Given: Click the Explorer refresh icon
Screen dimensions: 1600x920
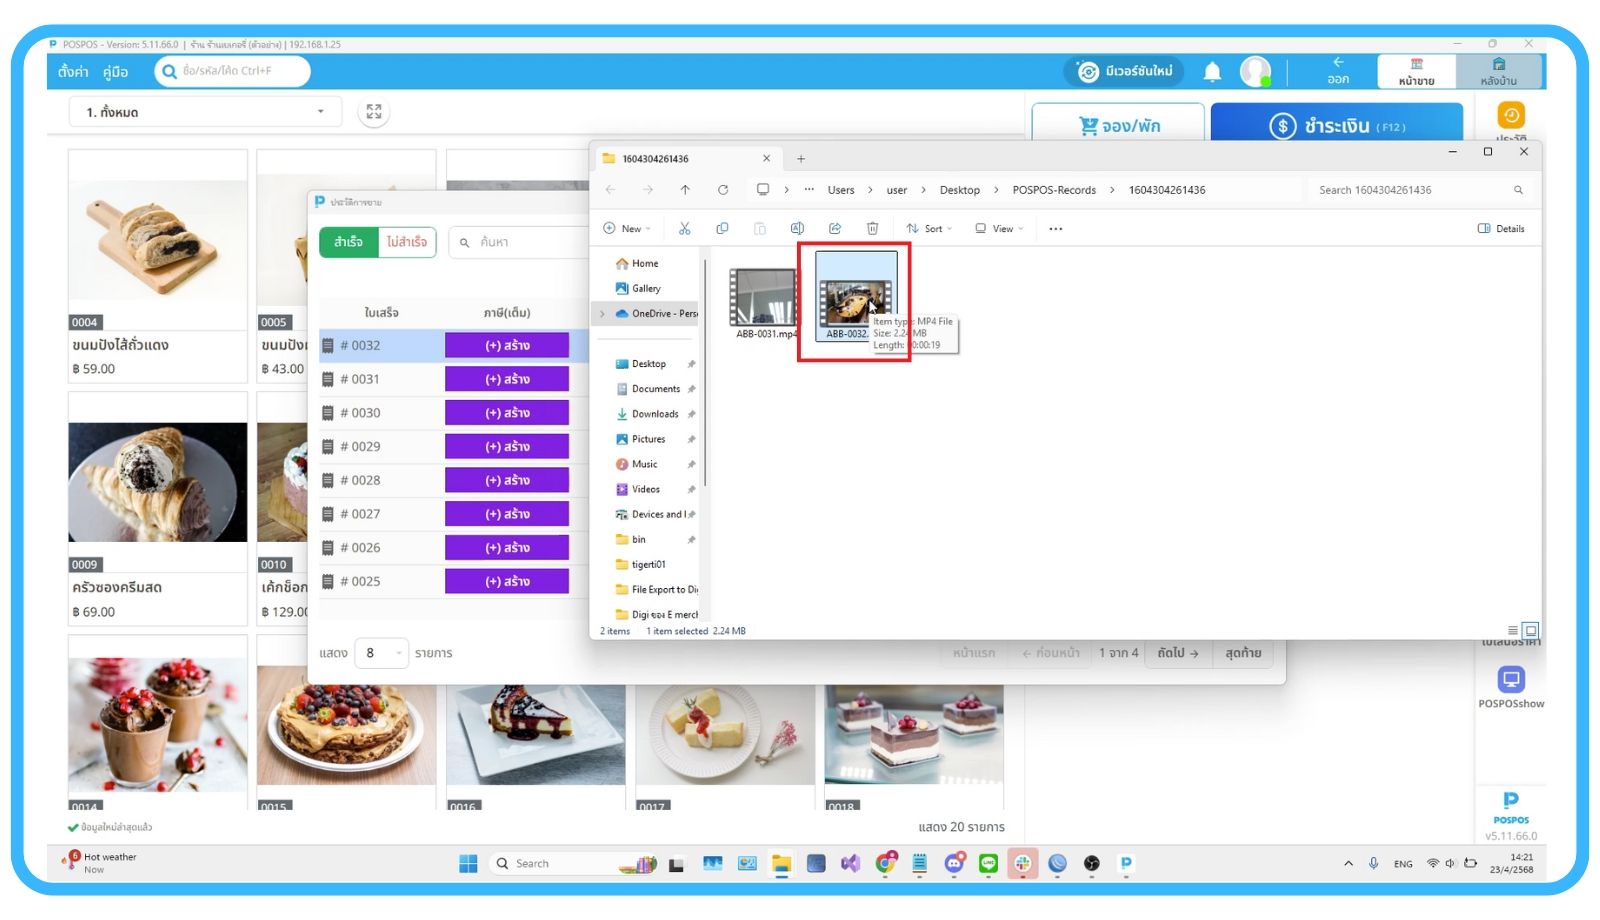Looking at the screenshot, I should pos(723,190).
